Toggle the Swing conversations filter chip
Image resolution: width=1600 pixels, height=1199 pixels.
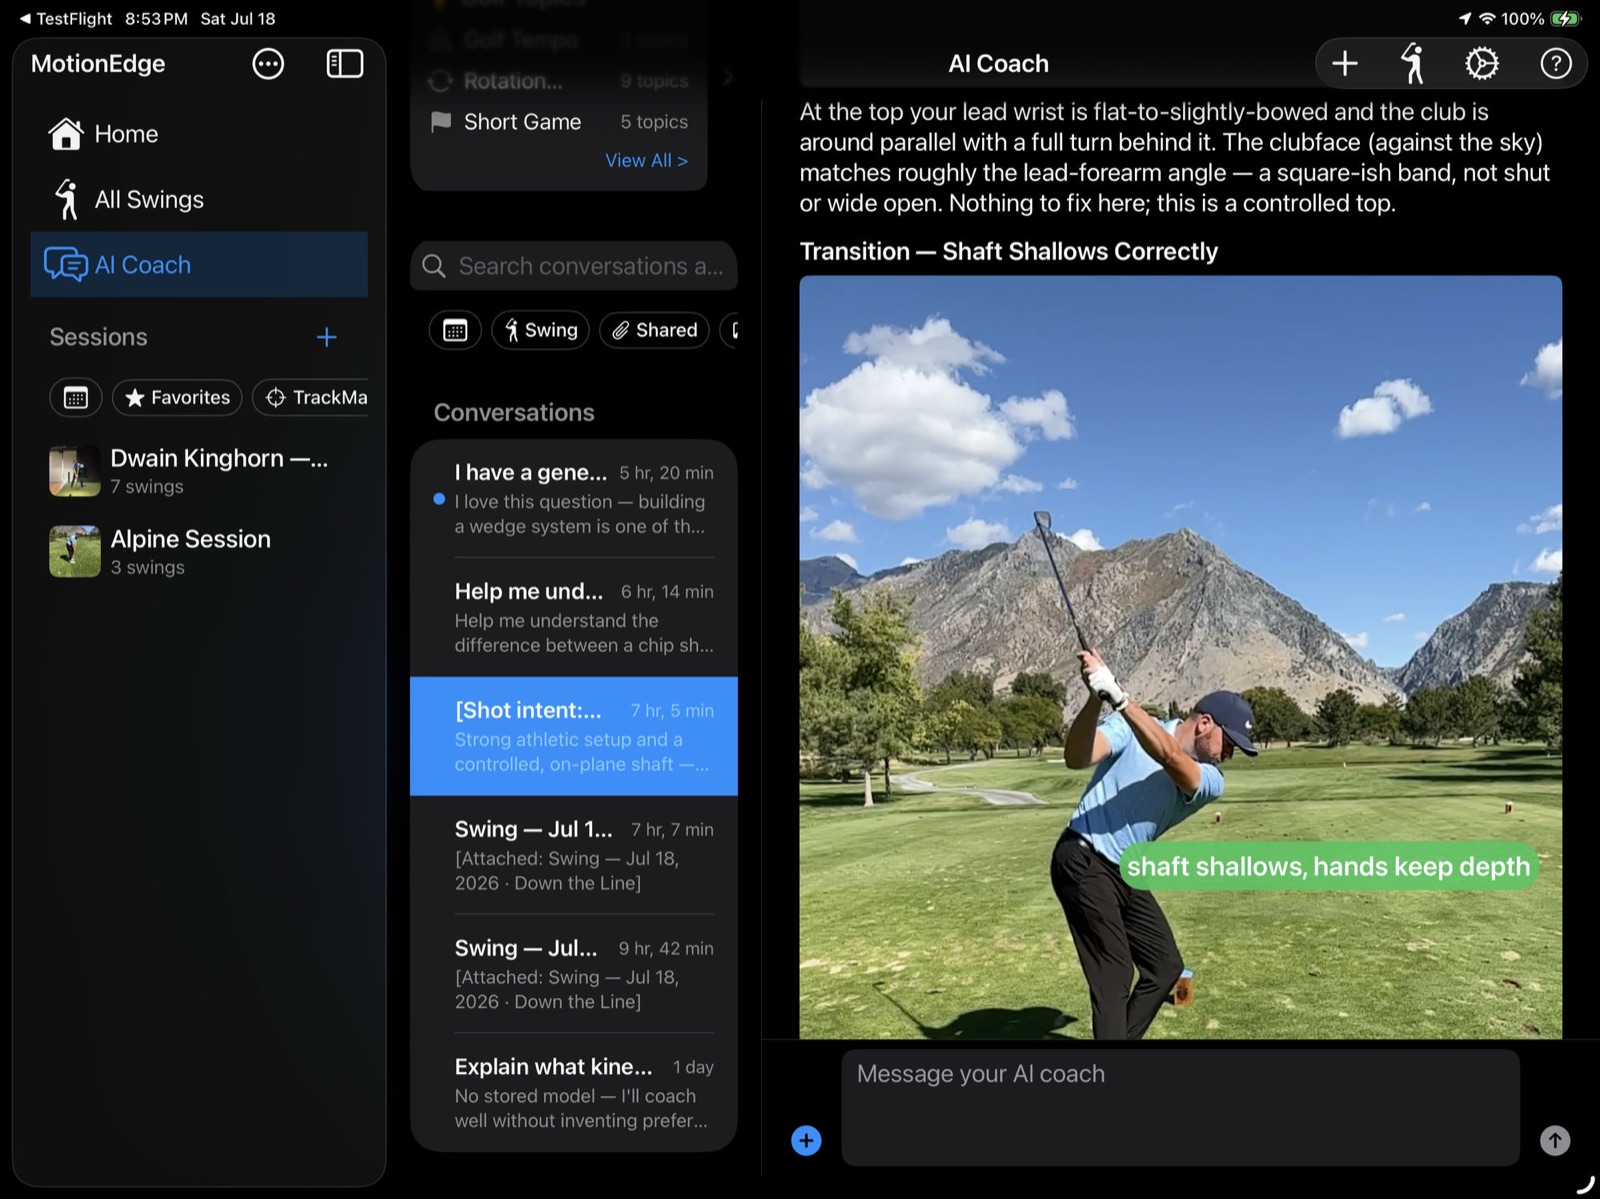(x=540, y=330)
